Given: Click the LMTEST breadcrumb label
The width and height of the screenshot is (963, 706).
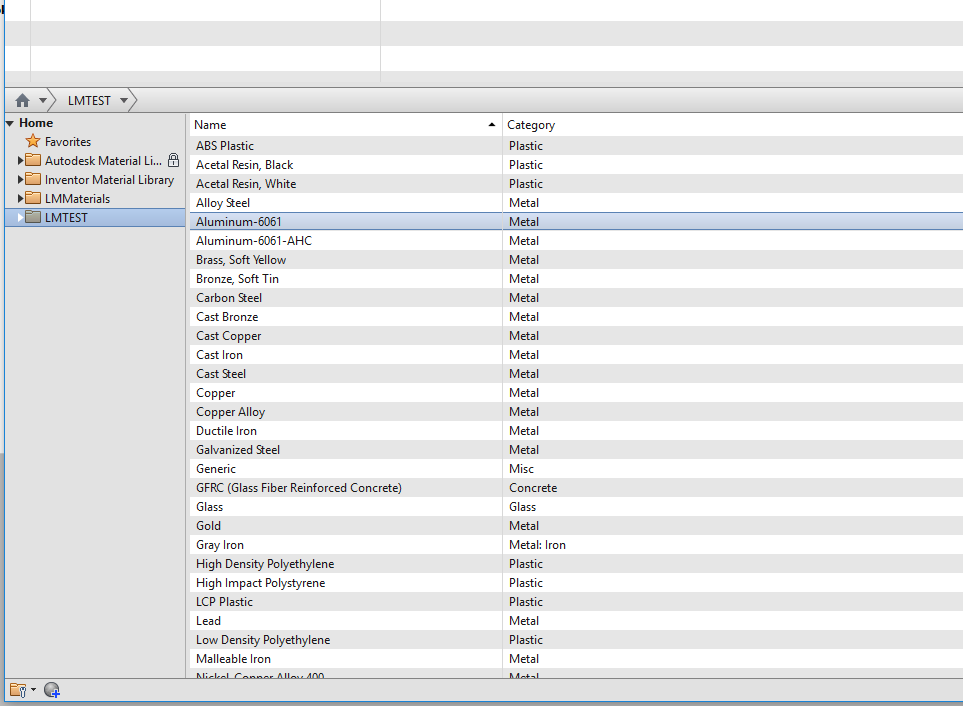Looking at the screenshot, I should (89, 101).
